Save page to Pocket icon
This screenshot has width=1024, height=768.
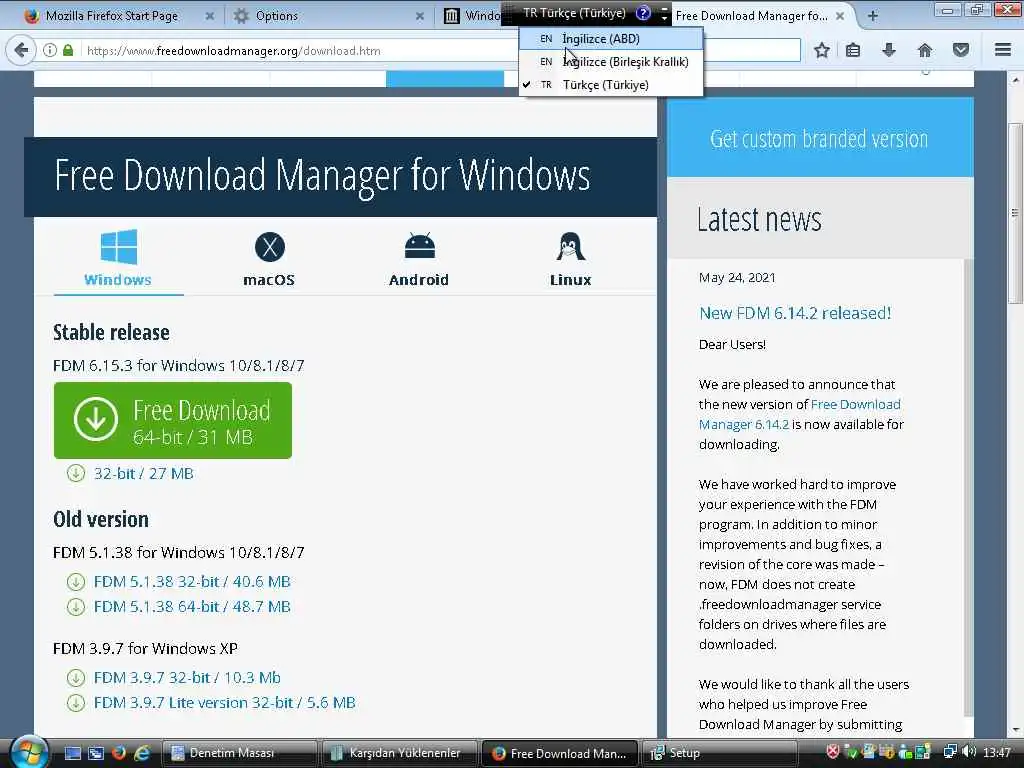961,50
